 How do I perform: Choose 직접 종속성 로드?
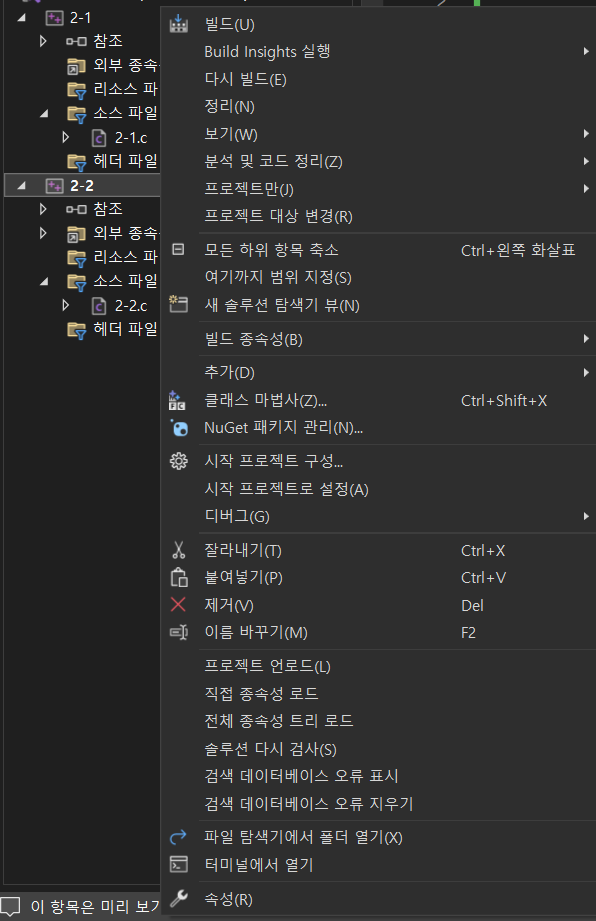[x=378, y=694]
